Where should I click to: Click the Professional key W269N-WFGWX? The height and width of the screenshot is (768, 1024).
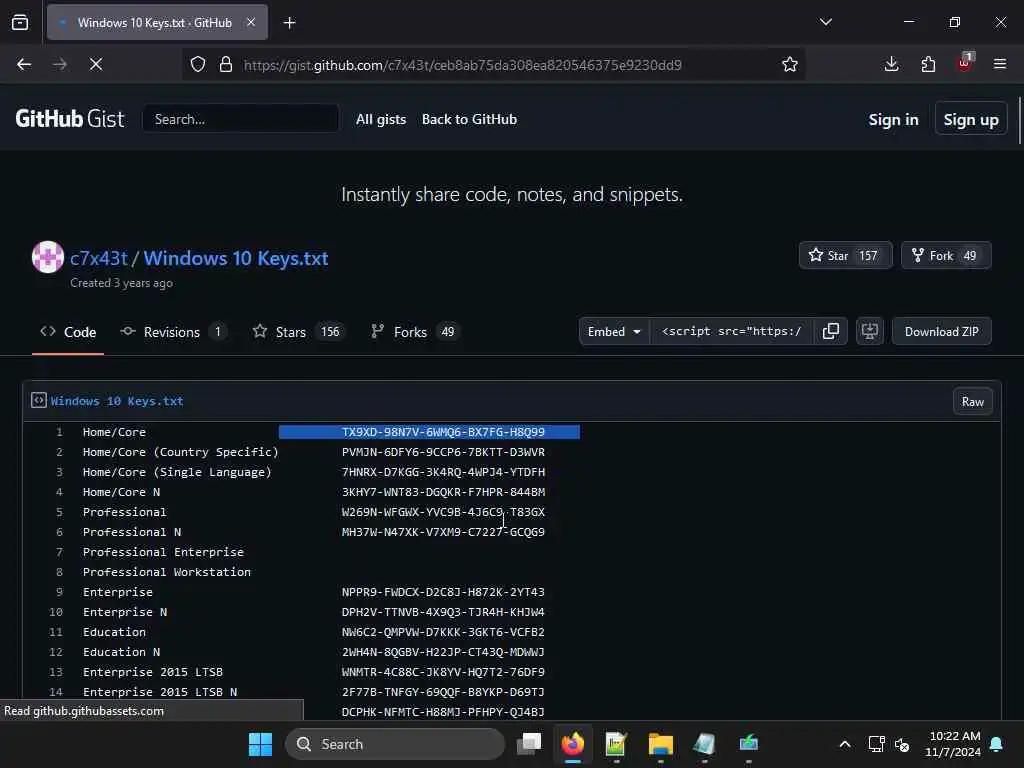pos(443,513)
